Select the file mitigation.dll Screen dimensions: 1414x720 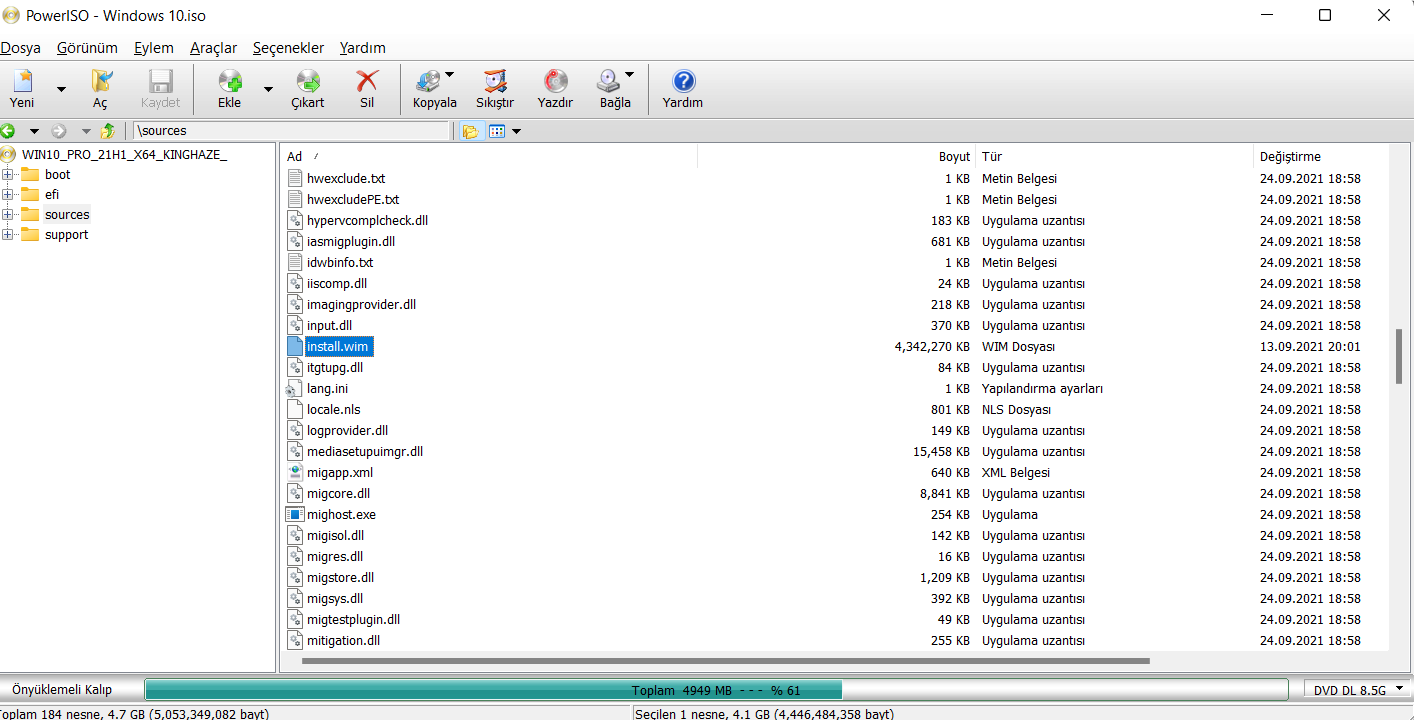click(x=344, y=640)
